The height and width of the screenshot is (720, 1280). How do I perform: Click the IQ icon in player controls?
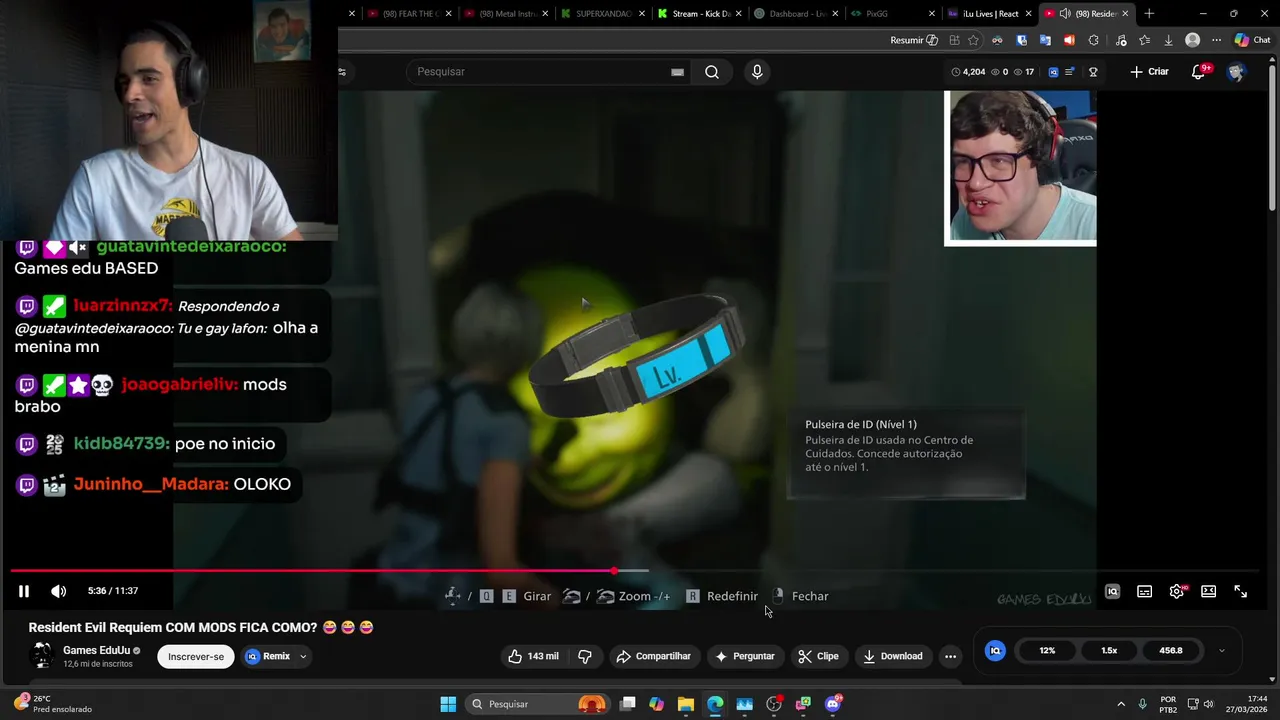click(x=1112, y=591)
